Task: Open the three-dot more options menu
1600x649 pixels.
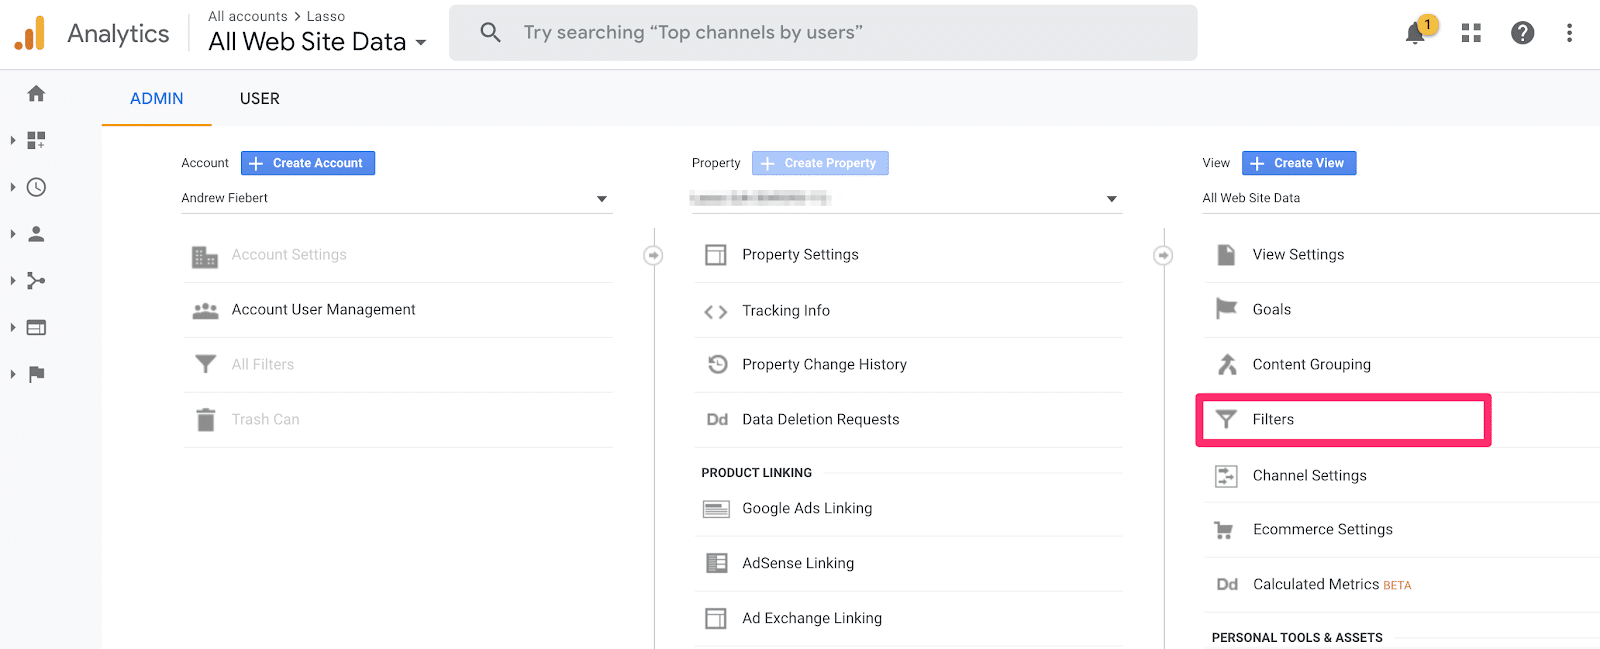Action: click(1569, 33)
